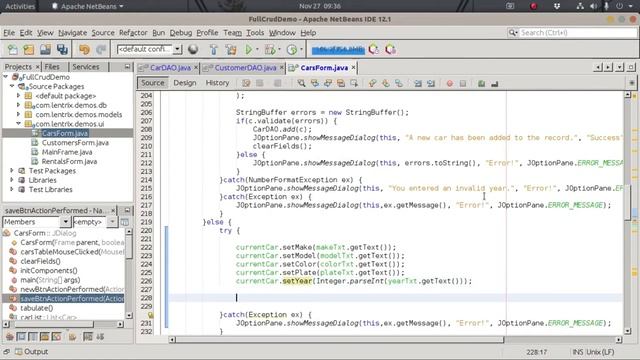Click the Save All toolbar icon
This screenshot has height=360, width=640.
(x=62, y=49)
